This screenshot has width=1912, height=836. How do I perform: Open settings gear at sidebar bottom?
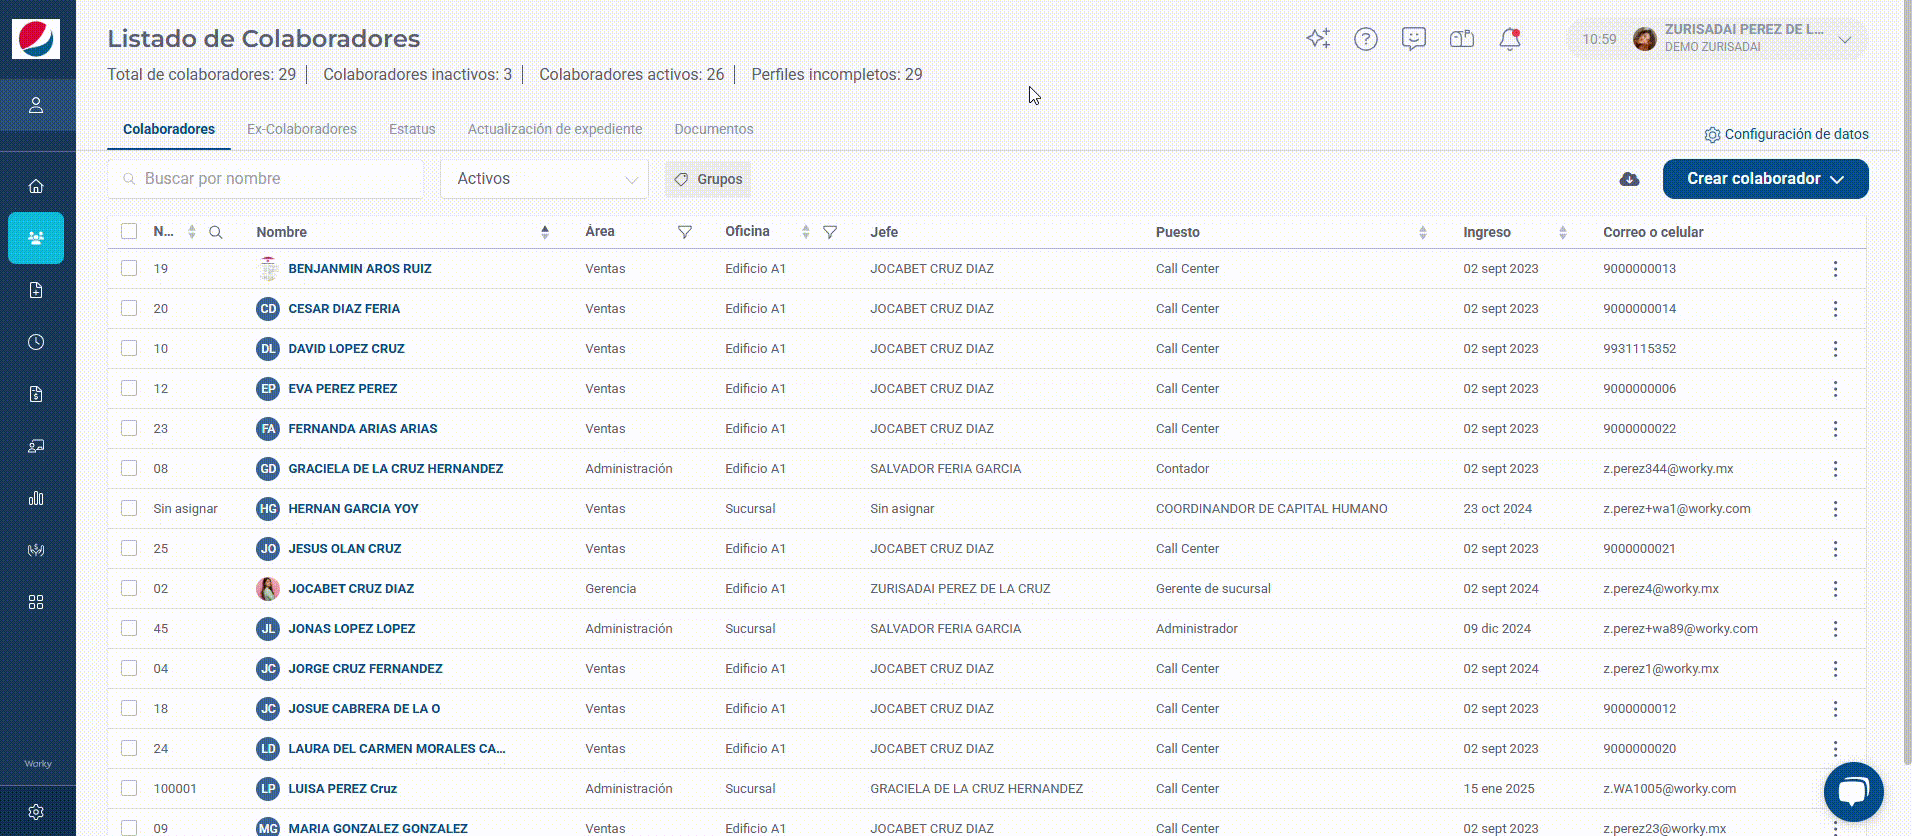(36, 812)
